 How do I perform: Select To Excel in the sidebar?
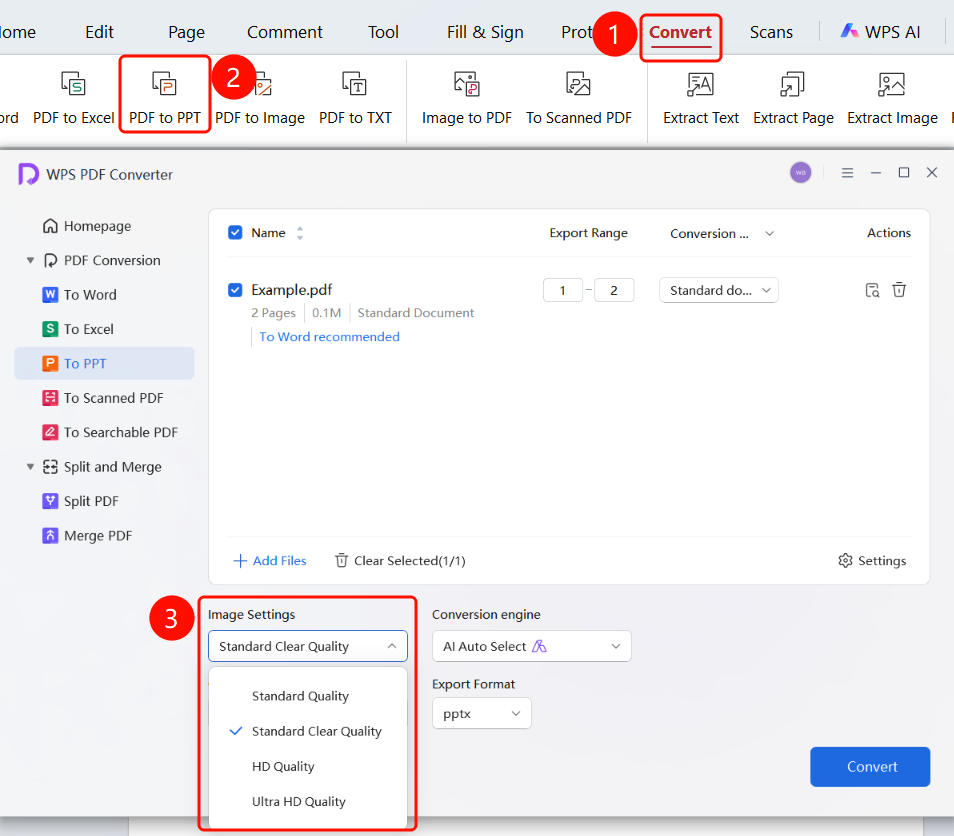pyautogui.click(x=78, y=329)
